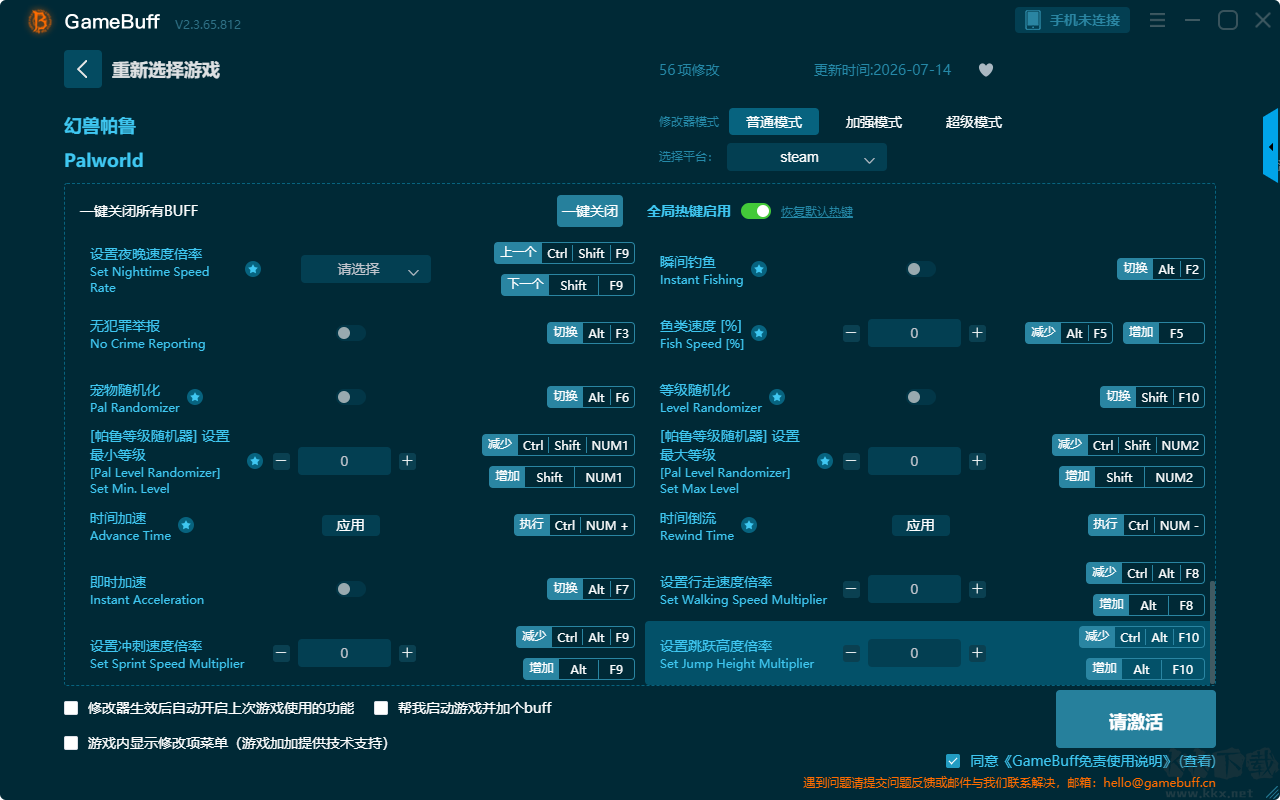This screenshot has width=1280, height=800.
Task: Increase Set Min. Level with plus button
Action: [x=407, y=461]
